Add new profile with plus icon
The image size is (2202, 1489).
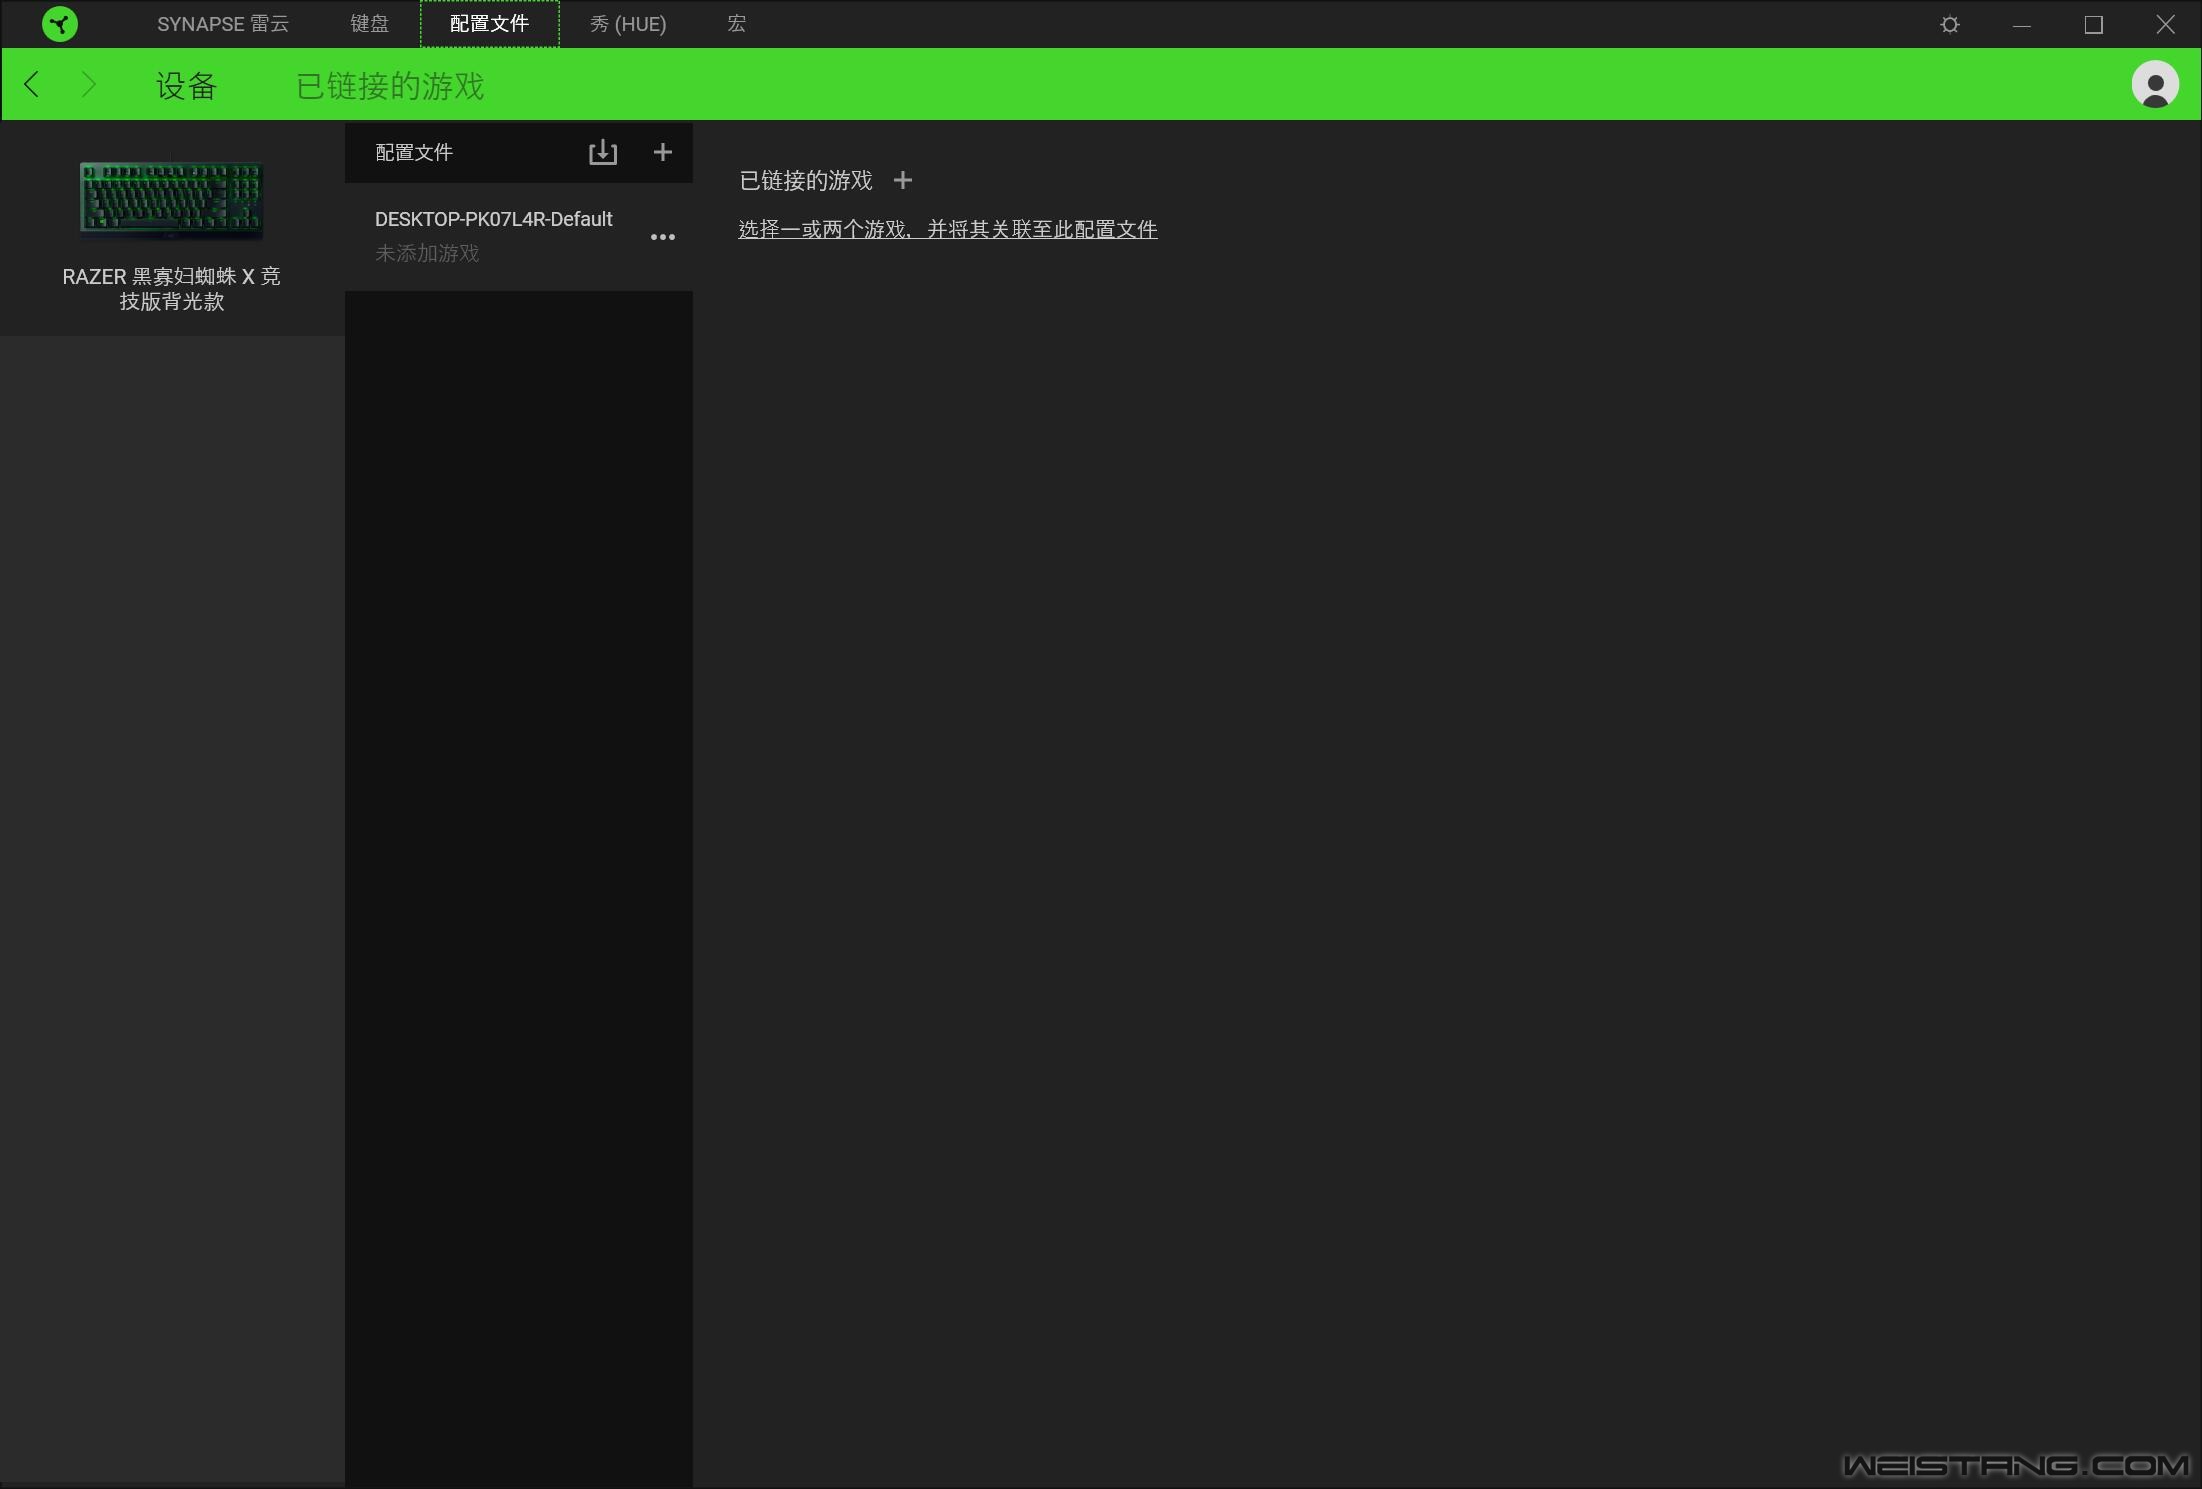pyautogui.click(x=662, y=152)
